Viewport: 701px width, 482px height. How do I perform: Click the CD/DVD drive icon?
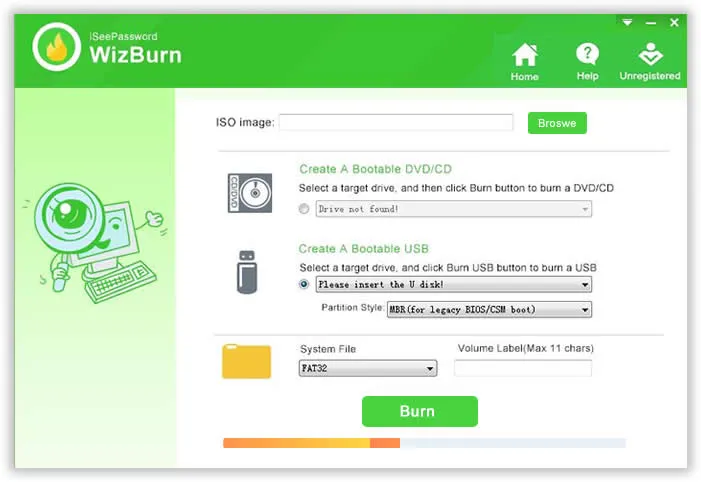(x=248, y=192)
